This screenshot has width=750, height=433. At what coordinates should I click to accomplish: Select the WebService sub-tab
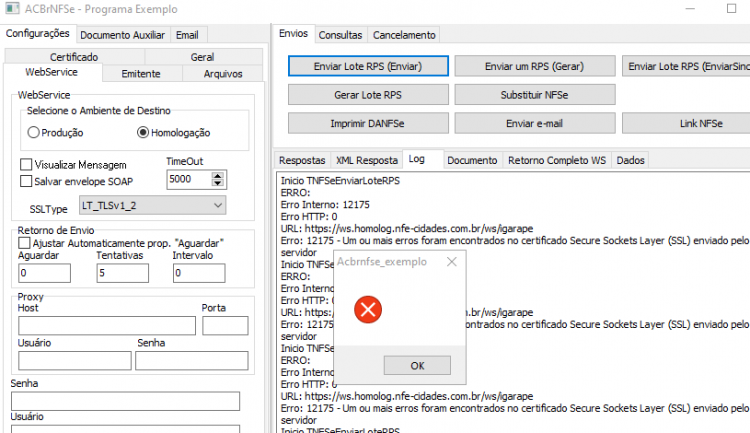pos(52,72)
